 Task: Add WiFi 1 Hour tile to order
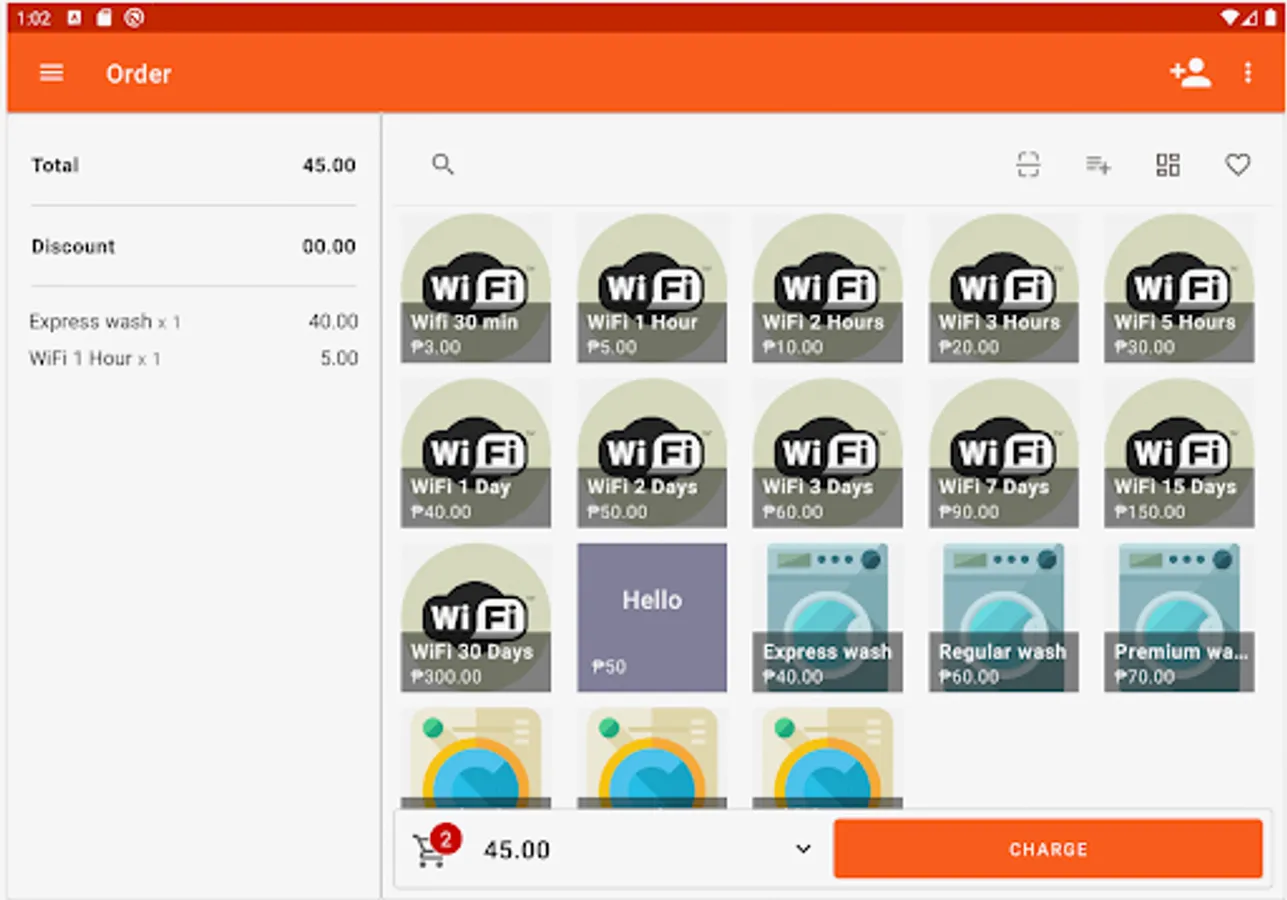coord(652,288)
